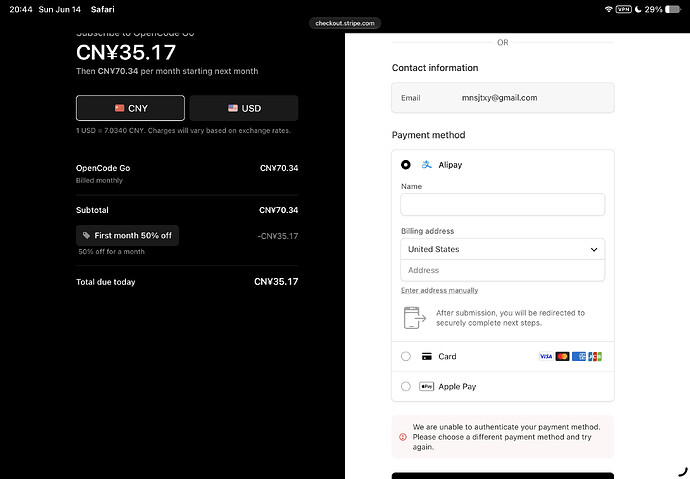The width and height of the screenshot is (690, 479).
Task: Click the black submit button at bottom
Action: [503, 475]
